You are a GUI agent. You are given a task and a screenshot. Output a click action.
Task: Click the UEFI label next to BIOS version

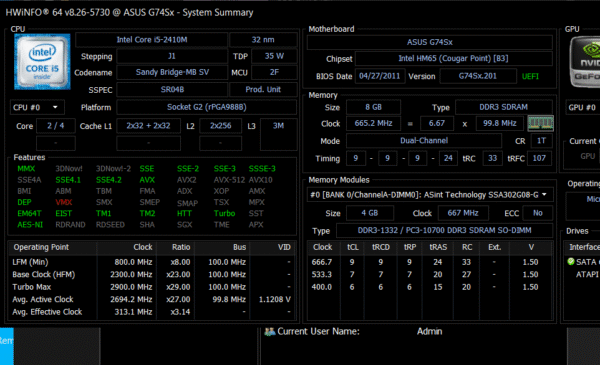[x=530, y=77]
